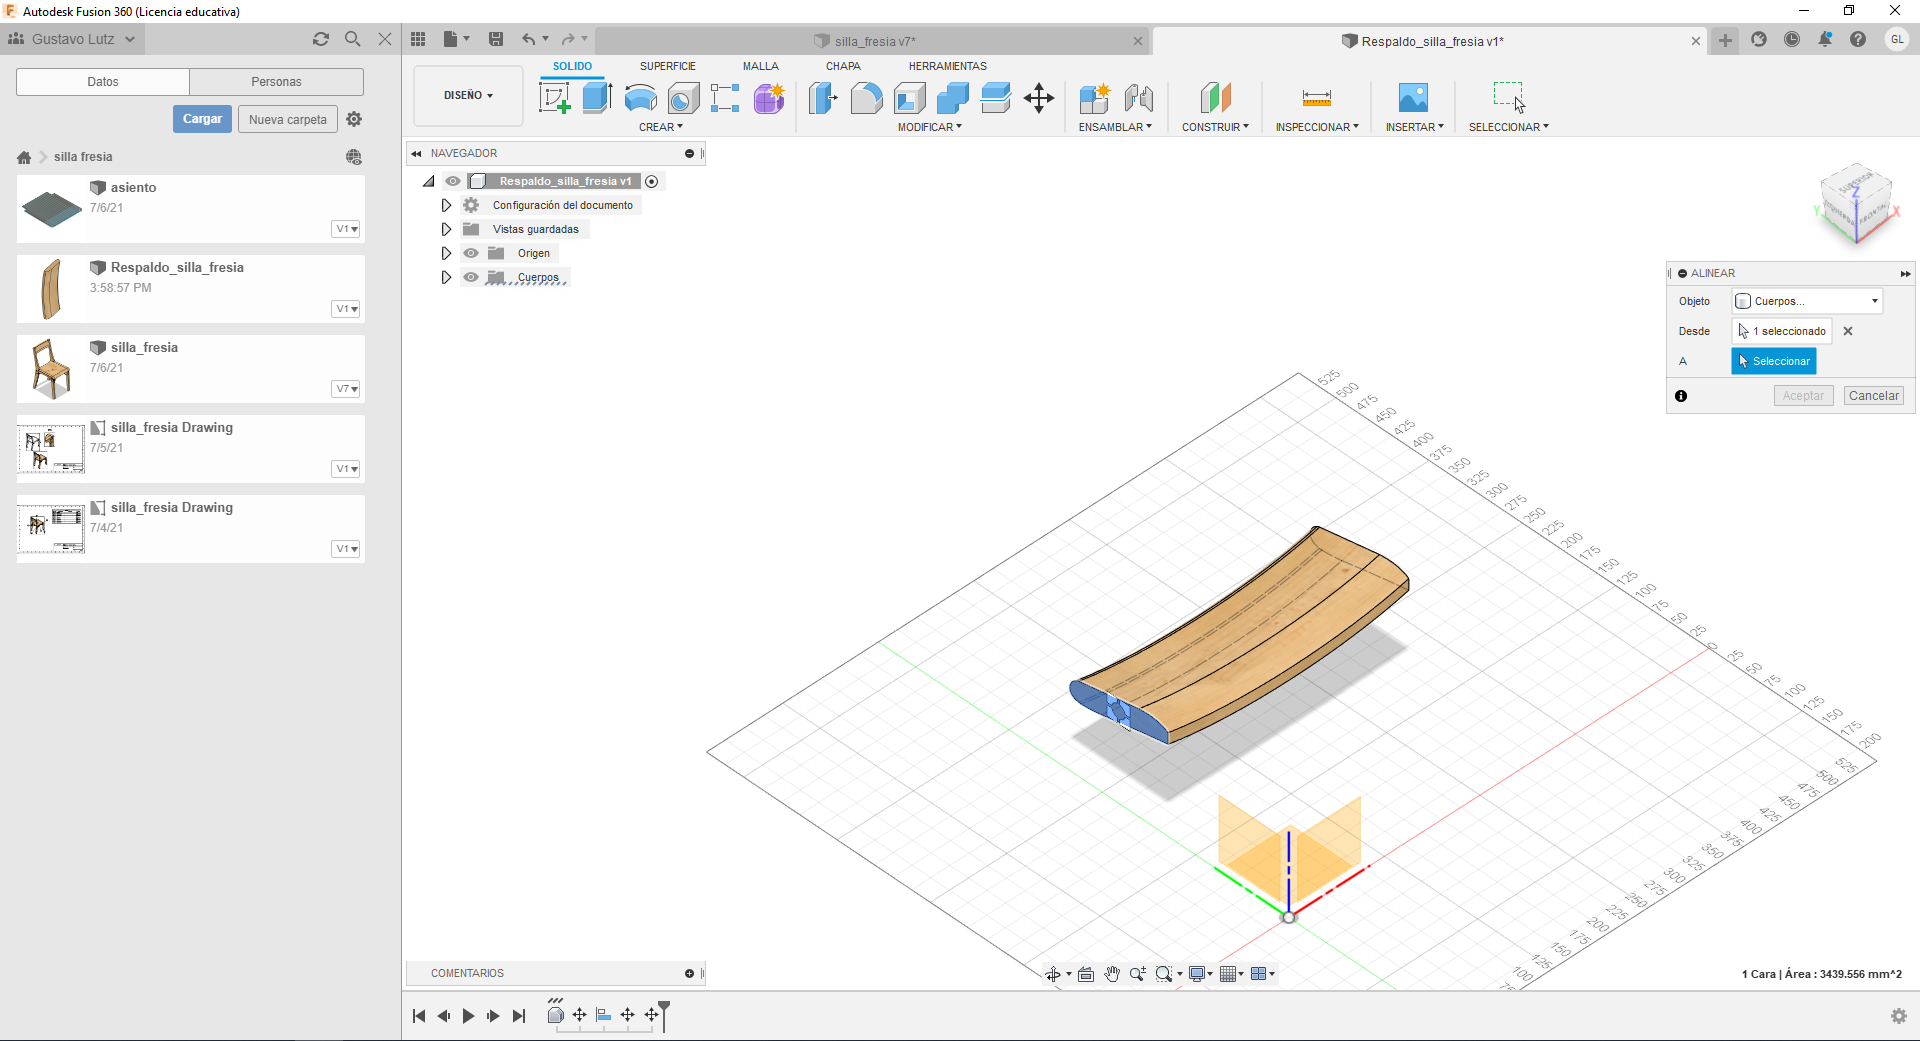Select the Offset Plane construct tool
This screenshot has height=1041, width=1920.
tap(1215, 98)
